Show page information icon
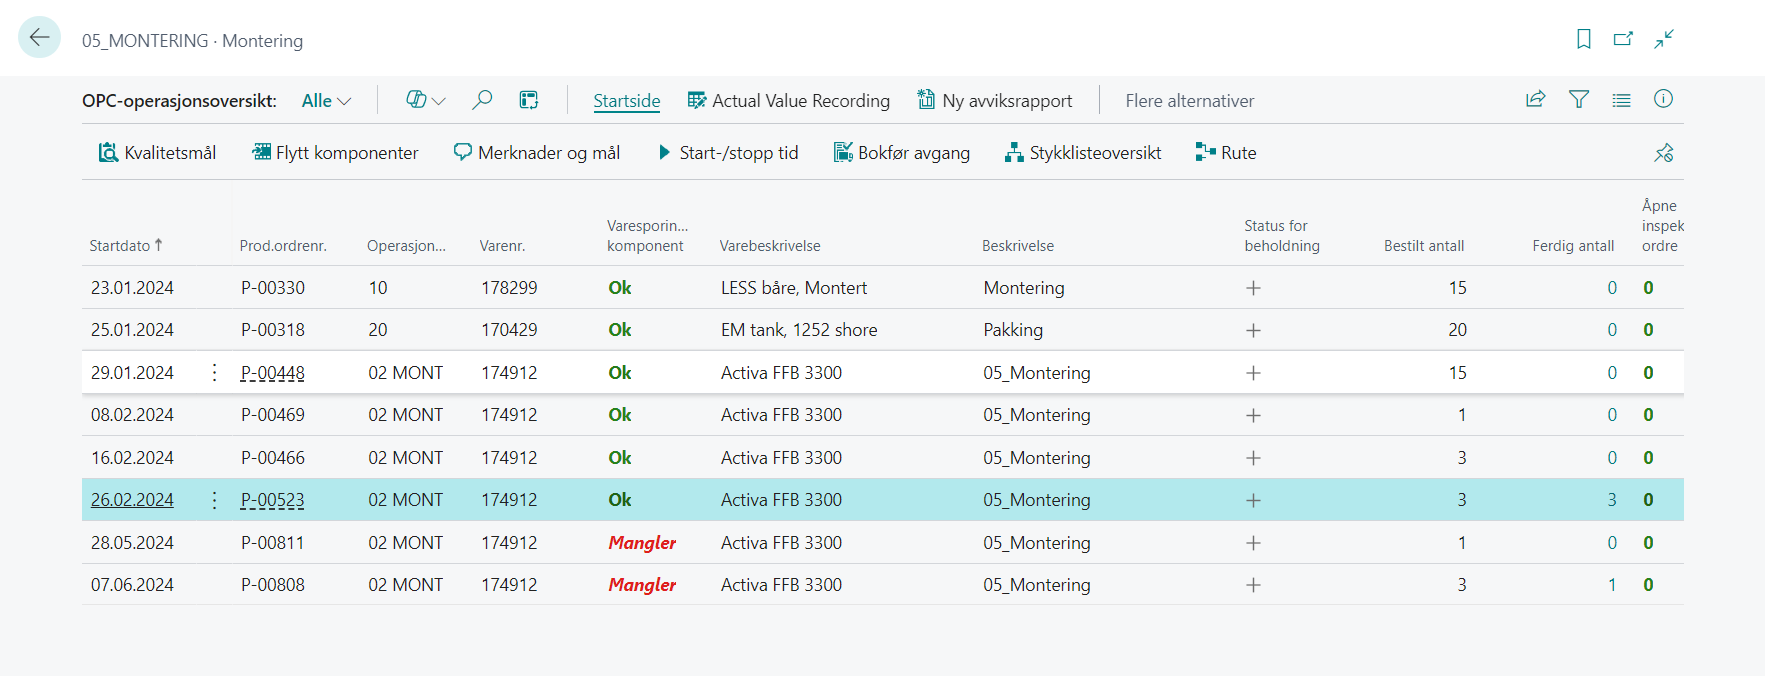1765x676 pixels. point(1663,99)
